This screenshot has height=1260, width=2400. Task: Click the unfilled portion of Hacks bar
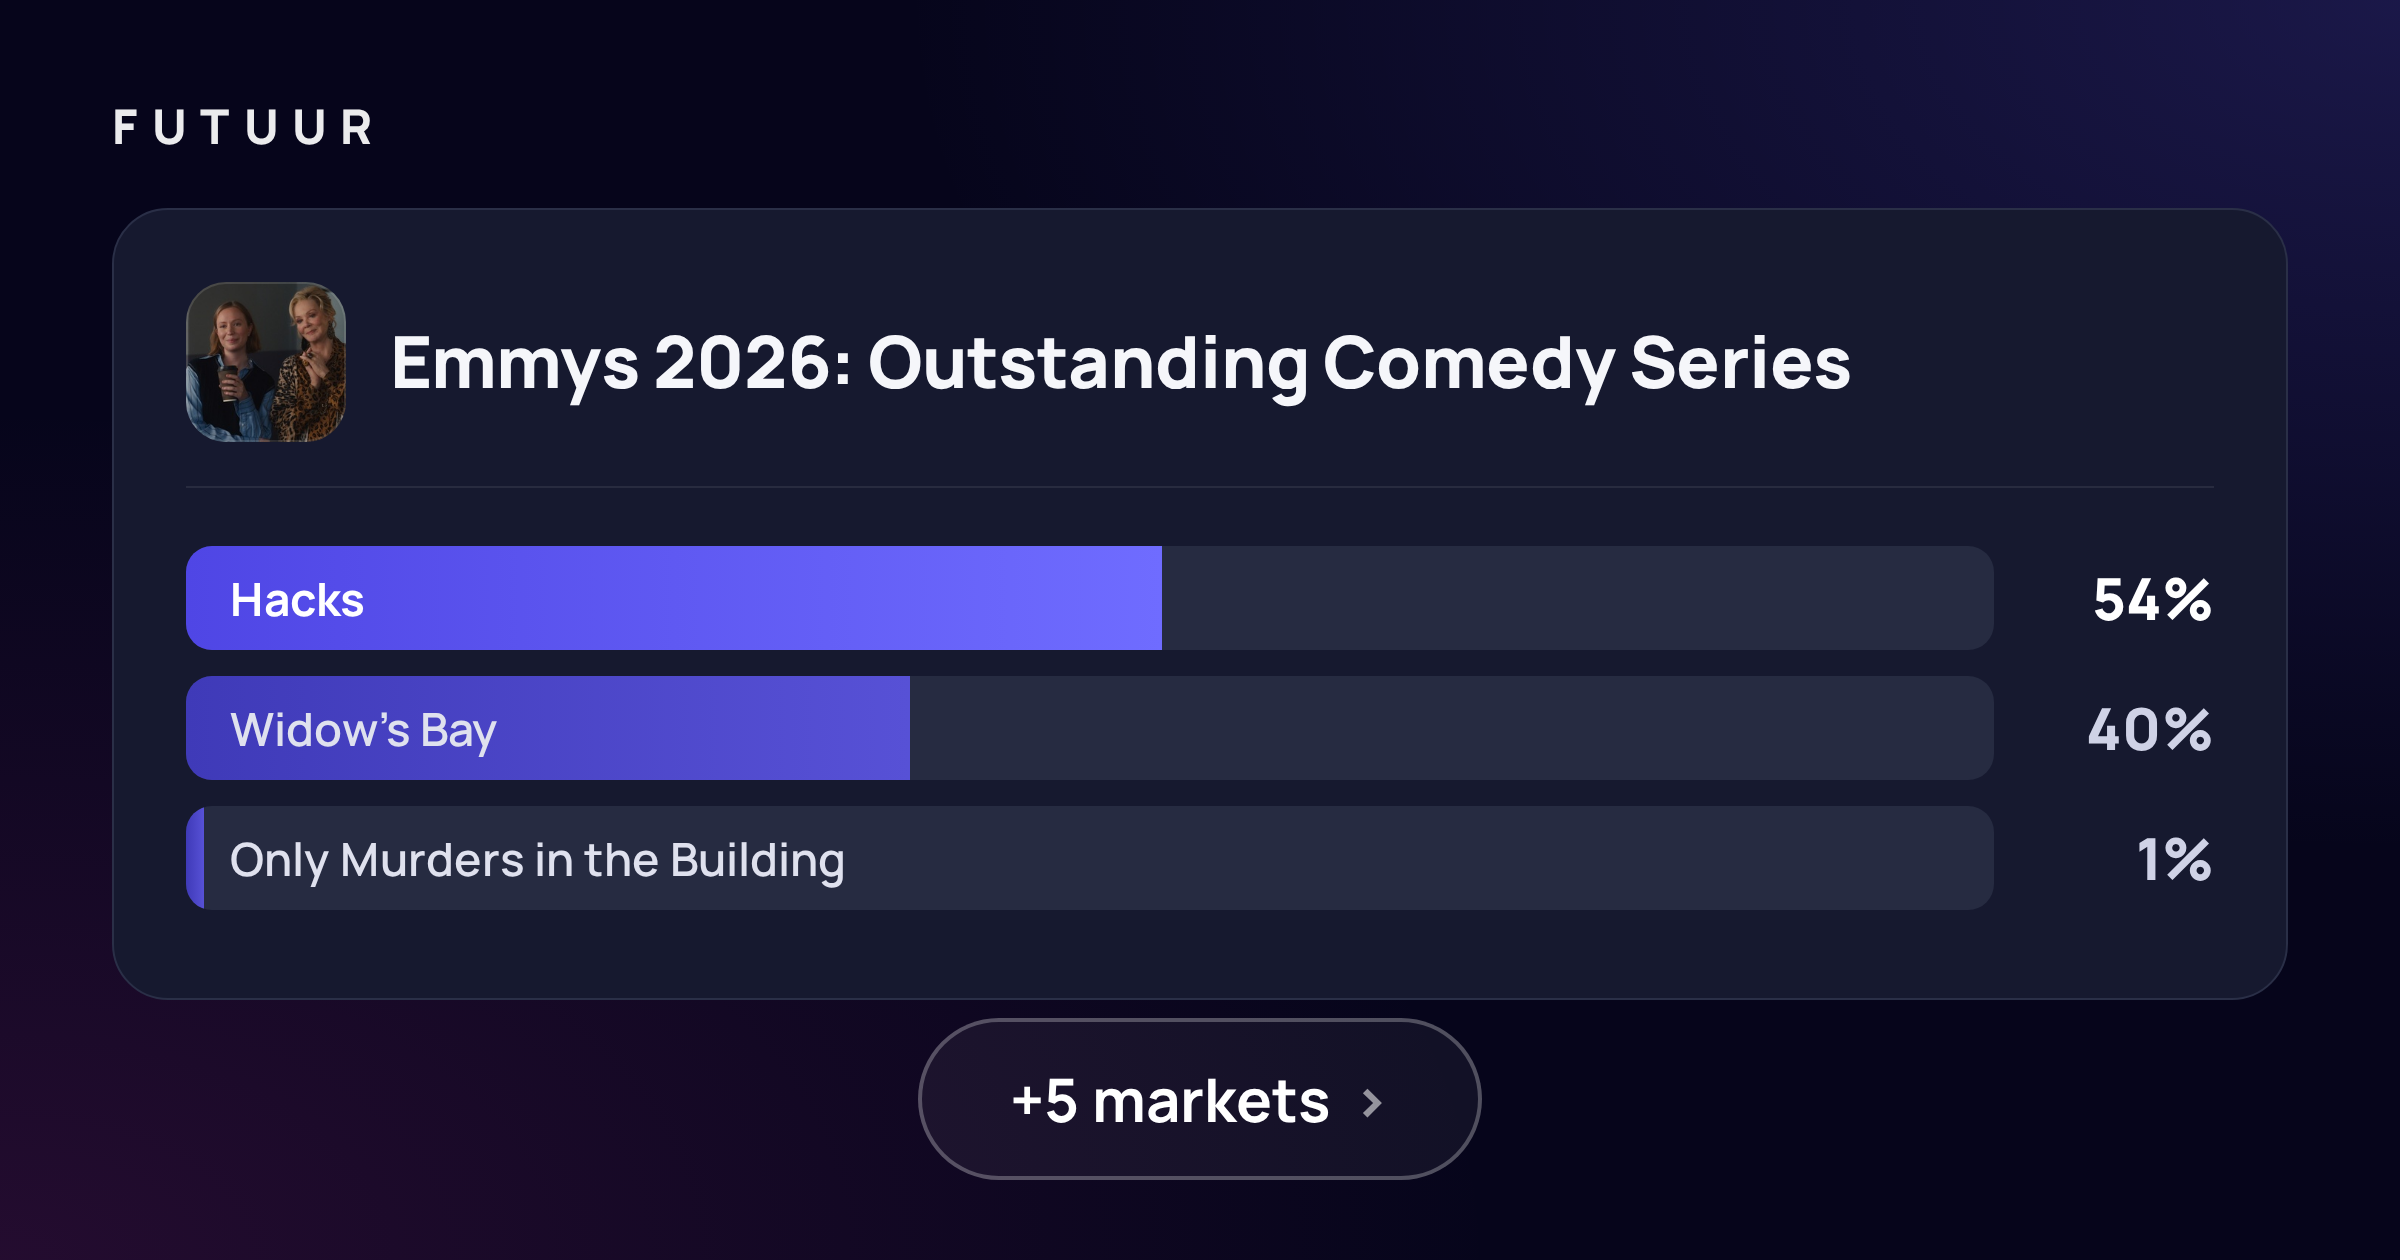point(1578,598)
